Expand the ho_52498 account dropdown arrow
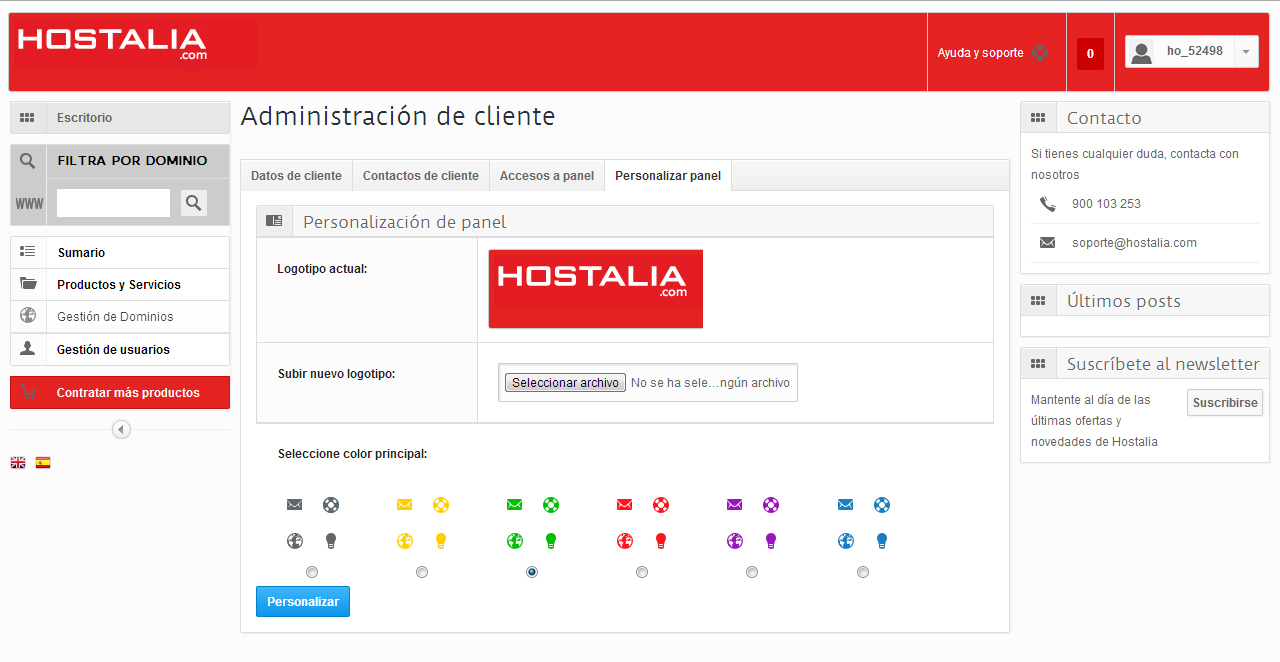 (1245, 52)
